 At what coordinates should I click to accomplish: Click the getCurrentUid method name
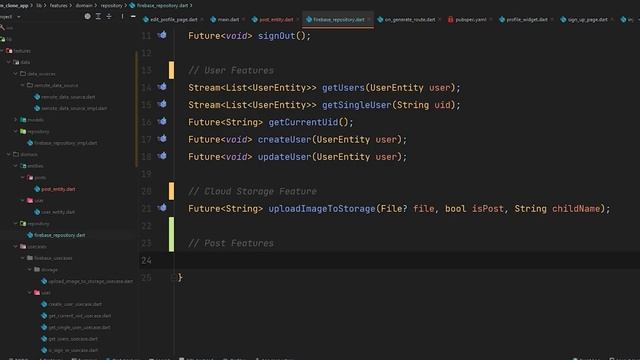point(303,122)
